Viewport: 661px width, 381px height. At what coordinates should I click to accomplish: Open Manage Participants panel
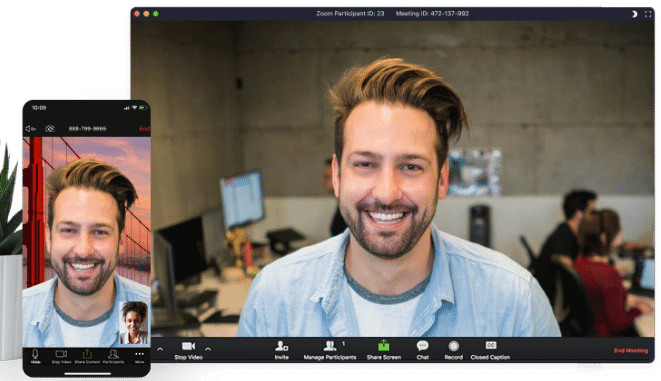point(330,350)
